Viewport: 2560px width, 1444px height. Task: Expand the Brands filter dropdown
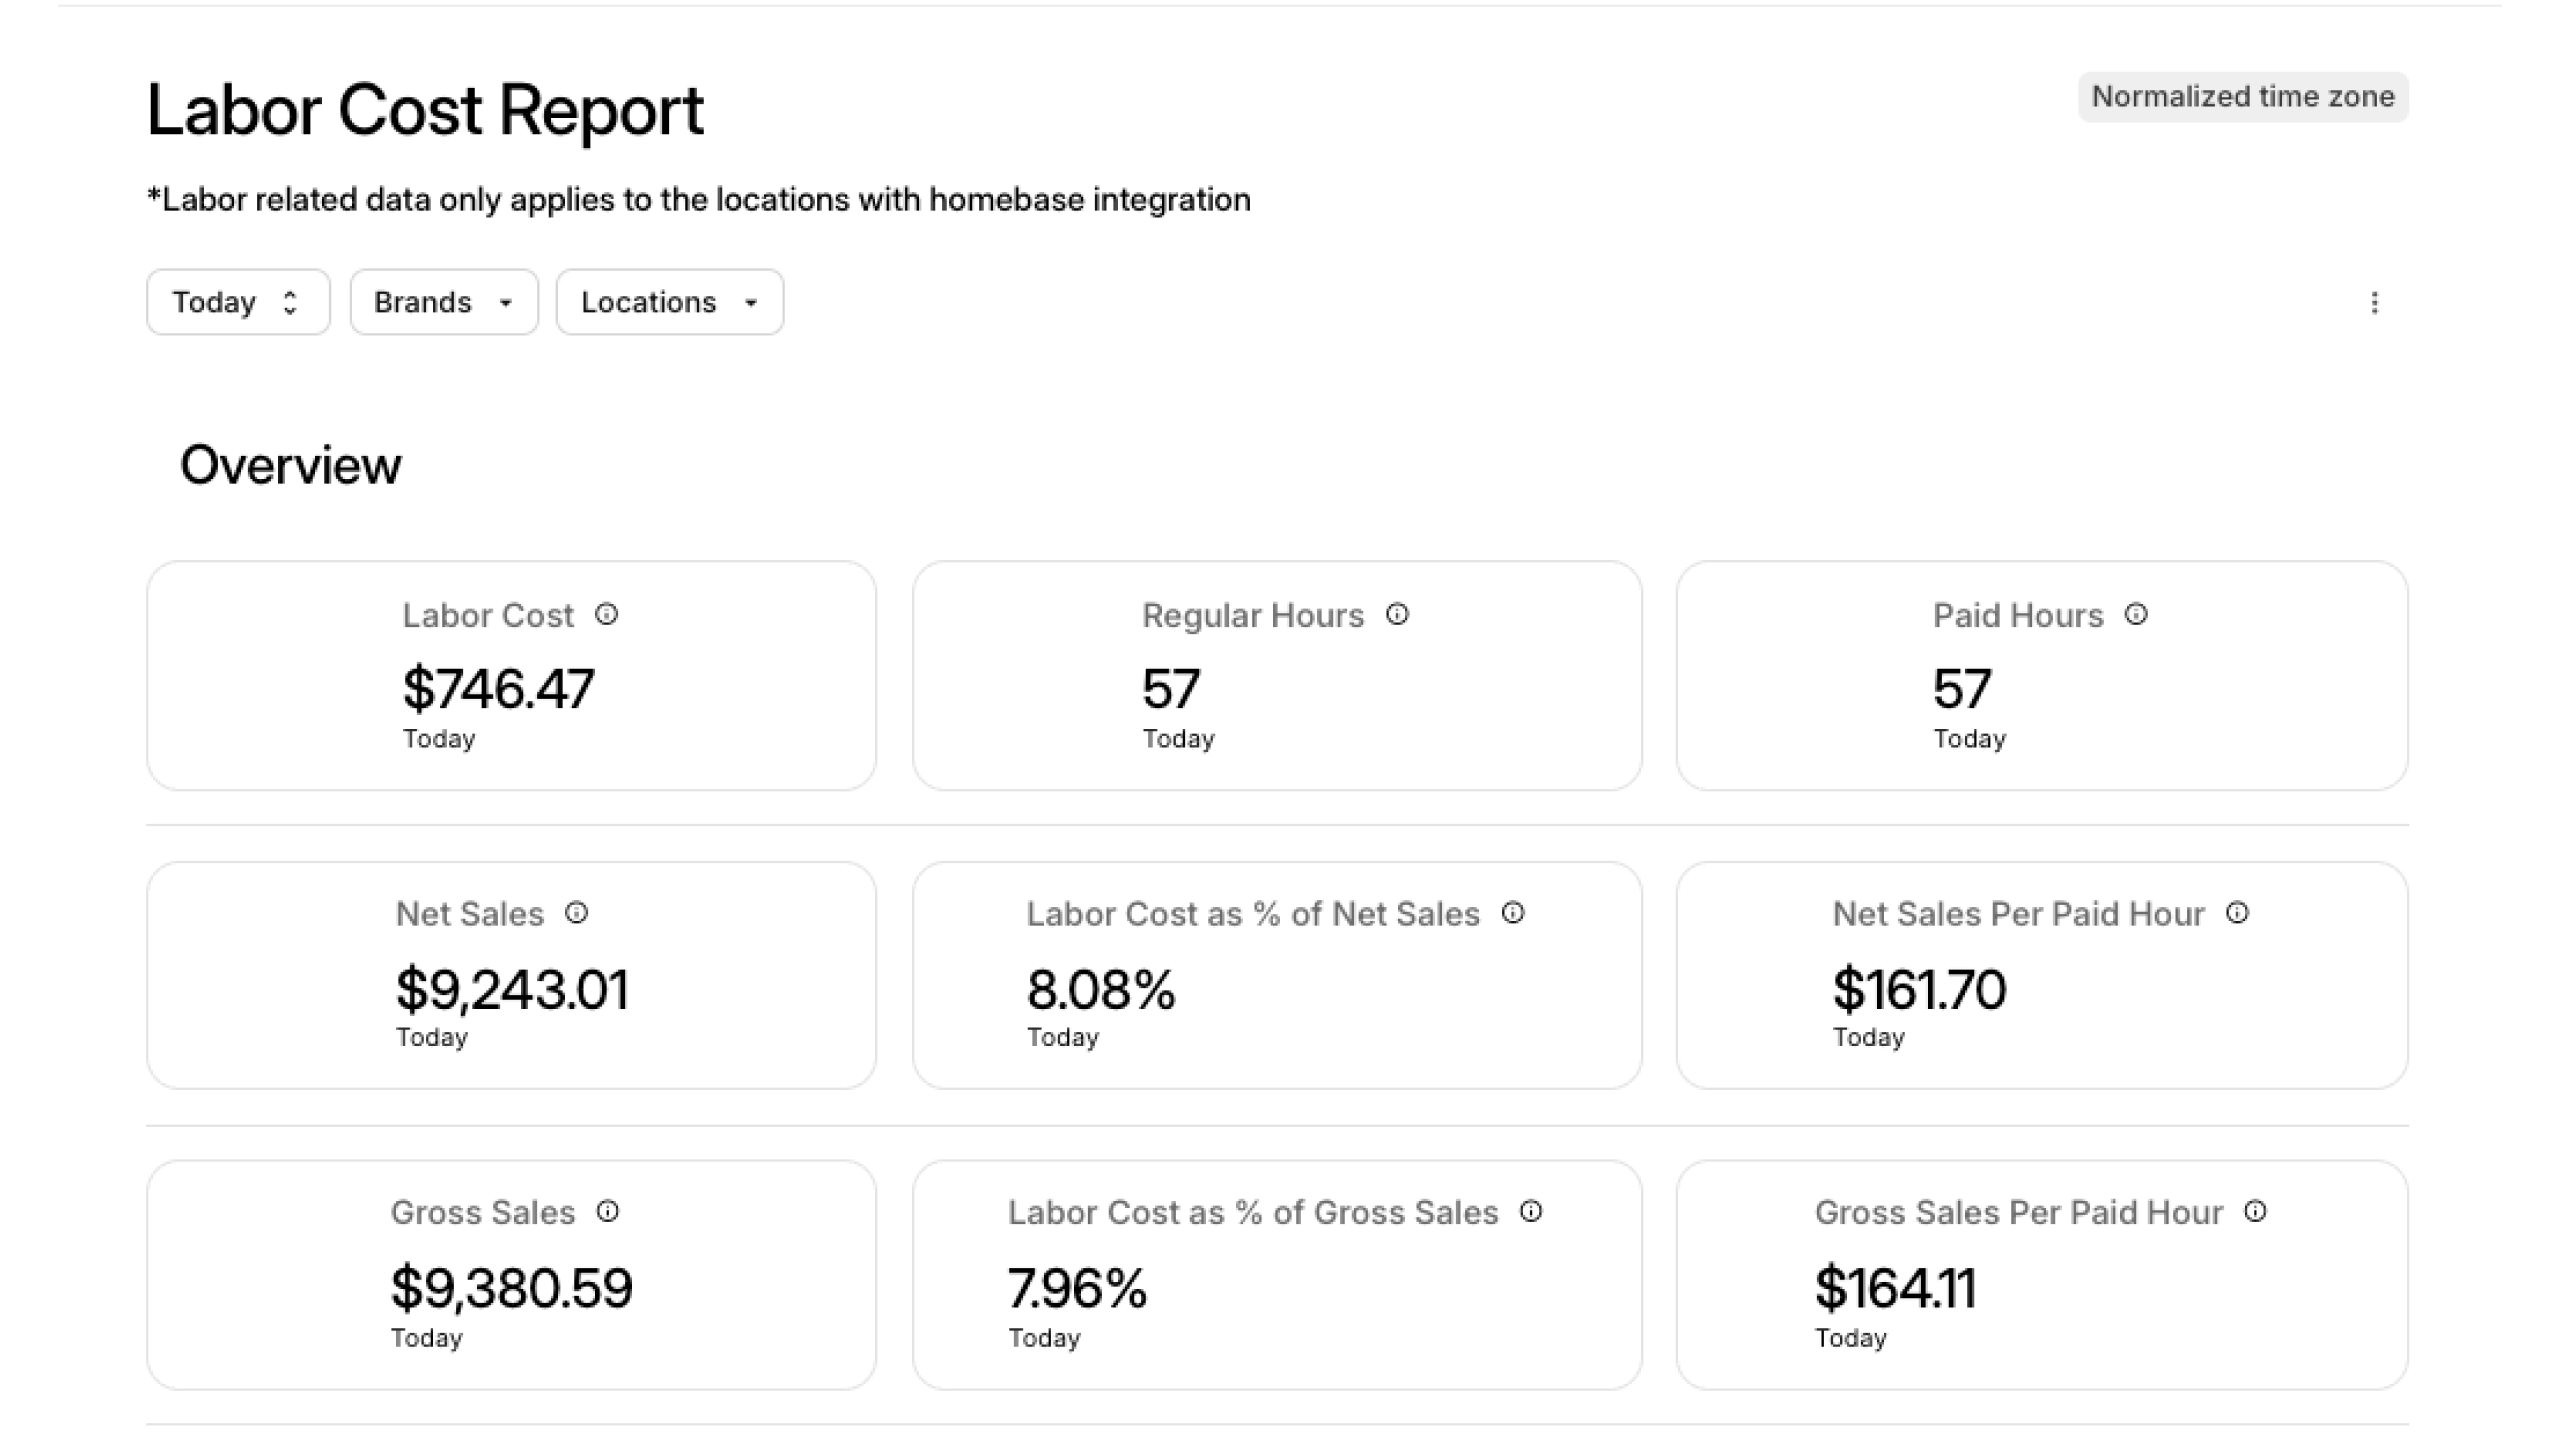tap(444, 302)
